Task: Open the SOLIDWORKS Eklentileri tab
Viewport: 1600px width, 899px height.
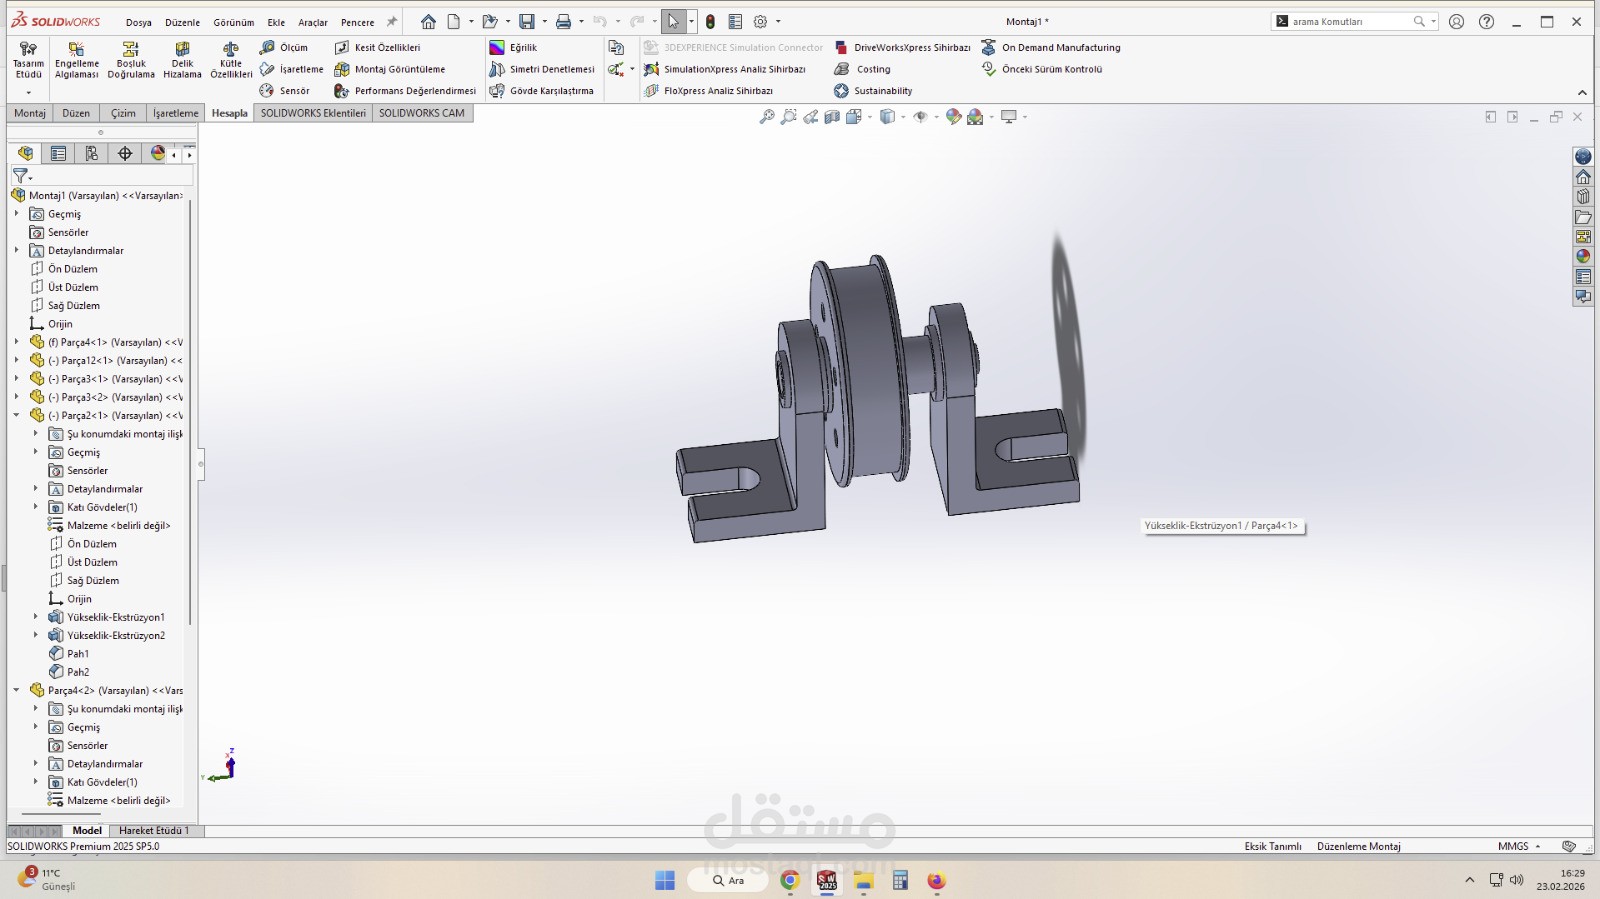Action: click(313, 113)
